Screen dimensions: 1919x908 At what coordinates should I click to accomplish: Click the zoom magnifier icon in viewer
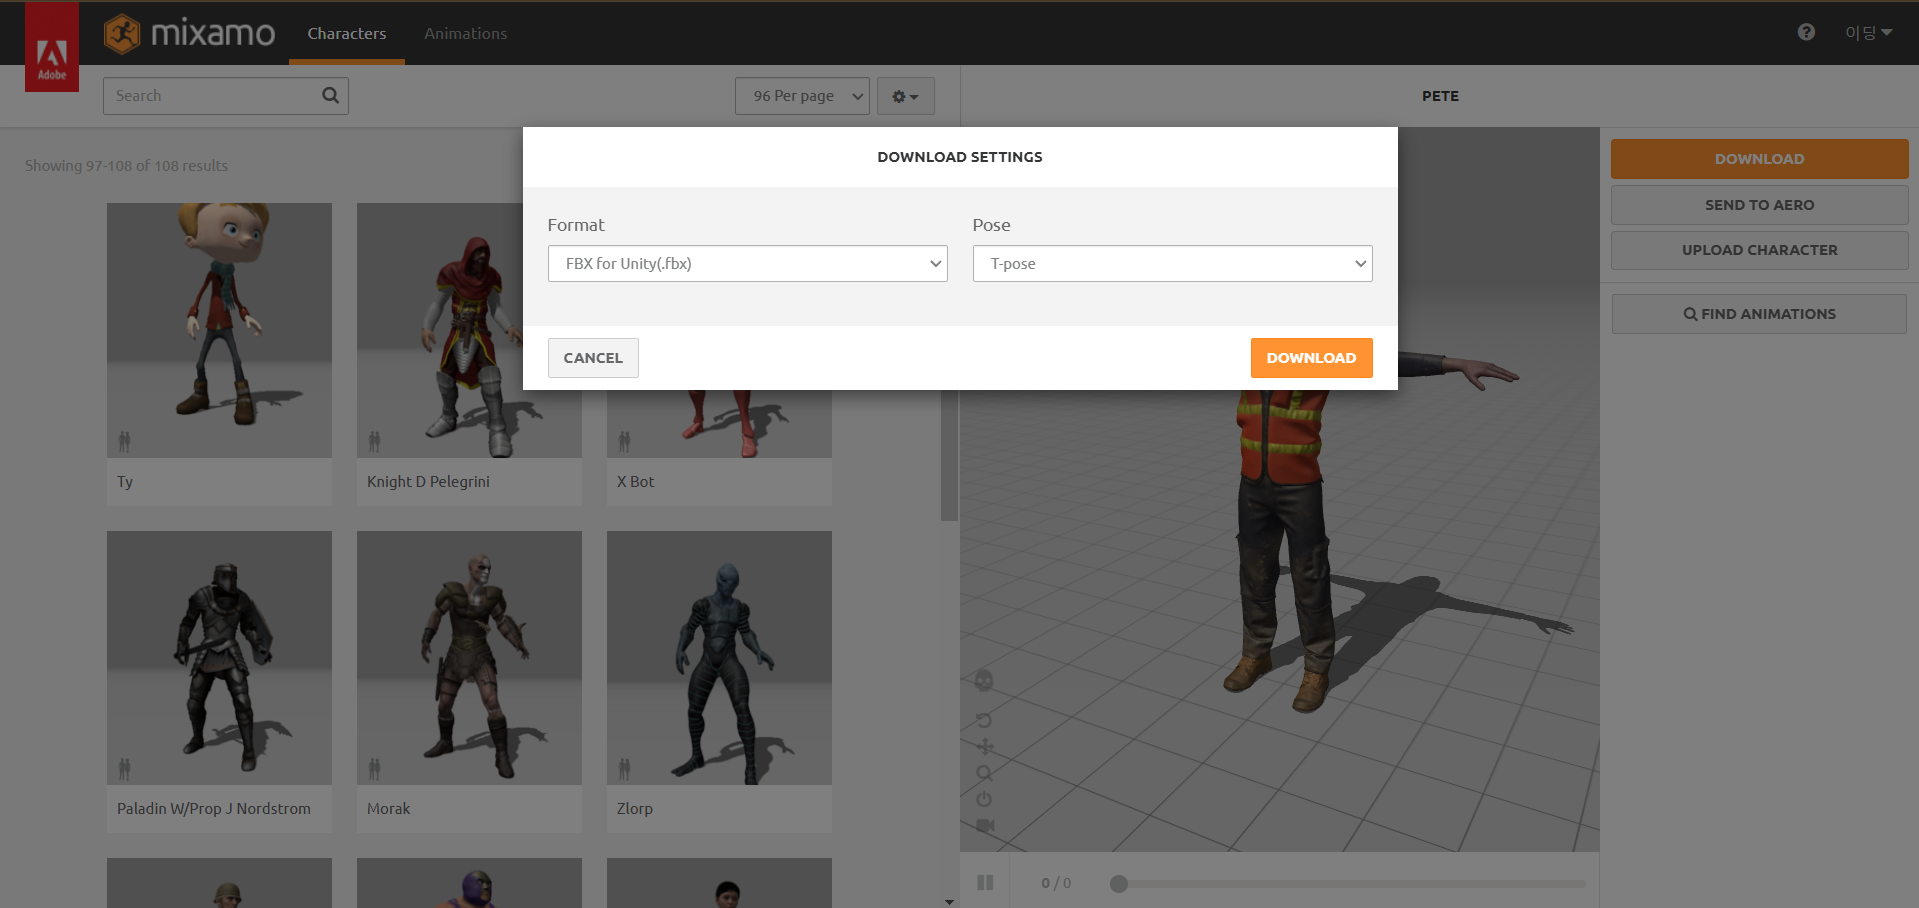tap(985, 773)
